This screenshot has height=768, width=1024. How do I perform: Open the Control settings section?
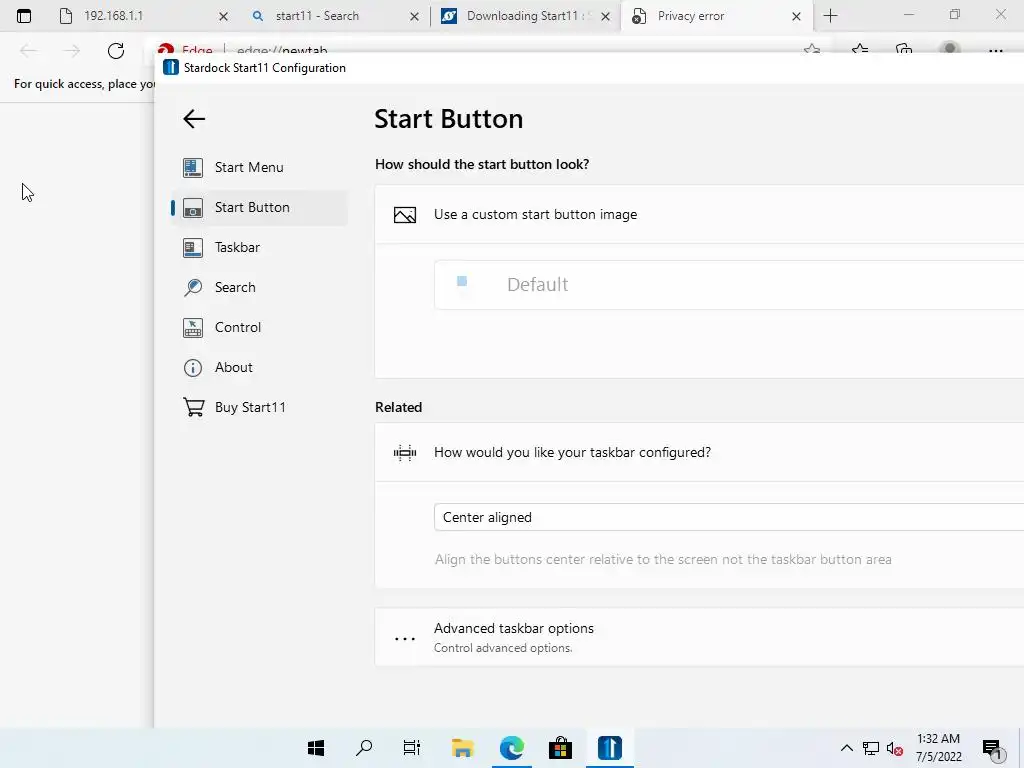pos(259,327)
